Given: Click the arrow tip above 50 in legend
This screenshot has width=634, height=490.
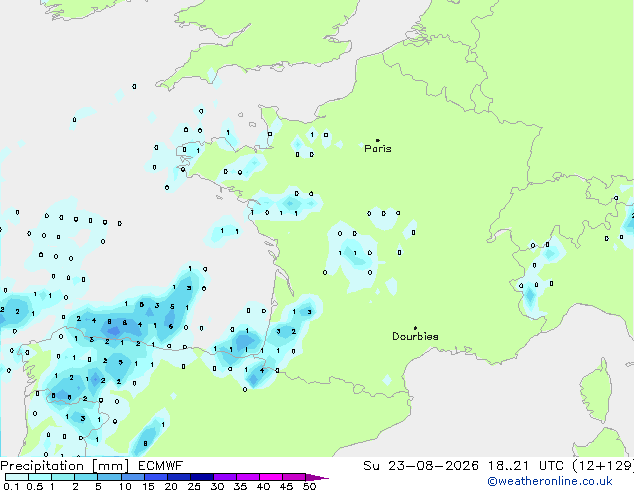Looking at the screenshot, I should [x=317, y=477].
